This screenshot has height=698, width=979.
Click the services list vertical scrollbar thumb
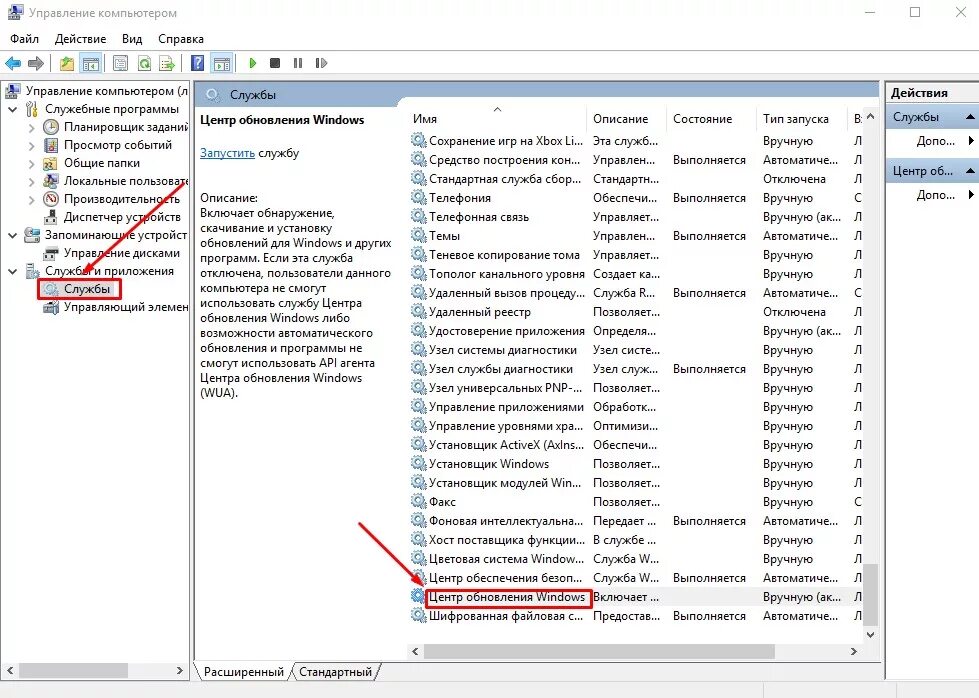[871, 594]
